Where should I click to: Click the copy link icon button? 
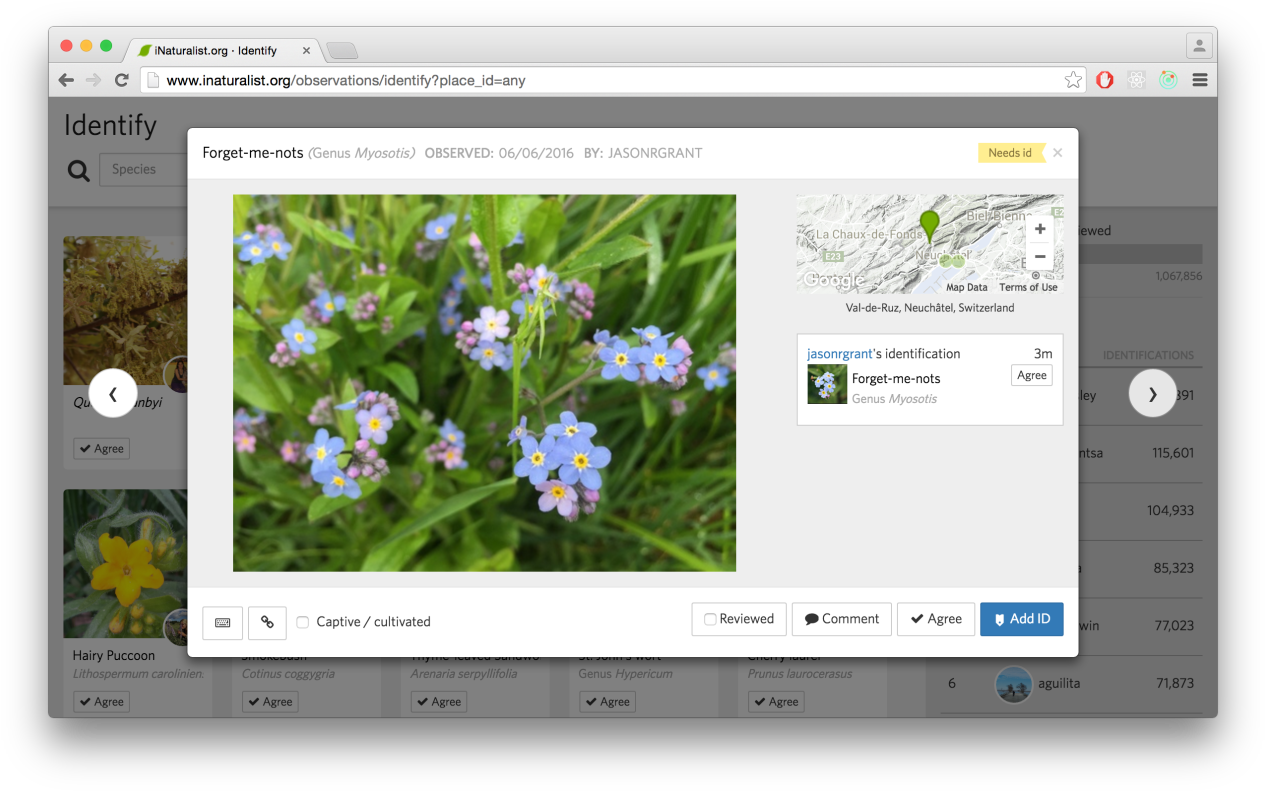267,622
